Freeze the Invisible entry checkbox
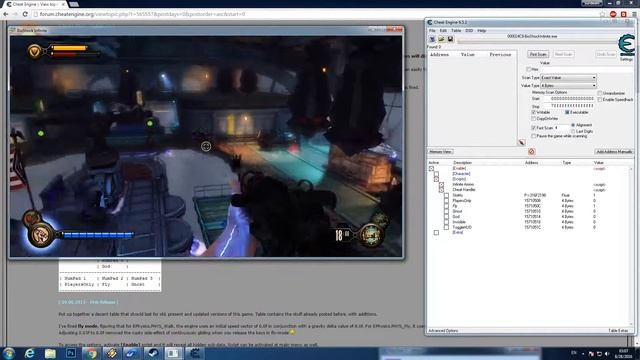 click(x=446, y=222)
